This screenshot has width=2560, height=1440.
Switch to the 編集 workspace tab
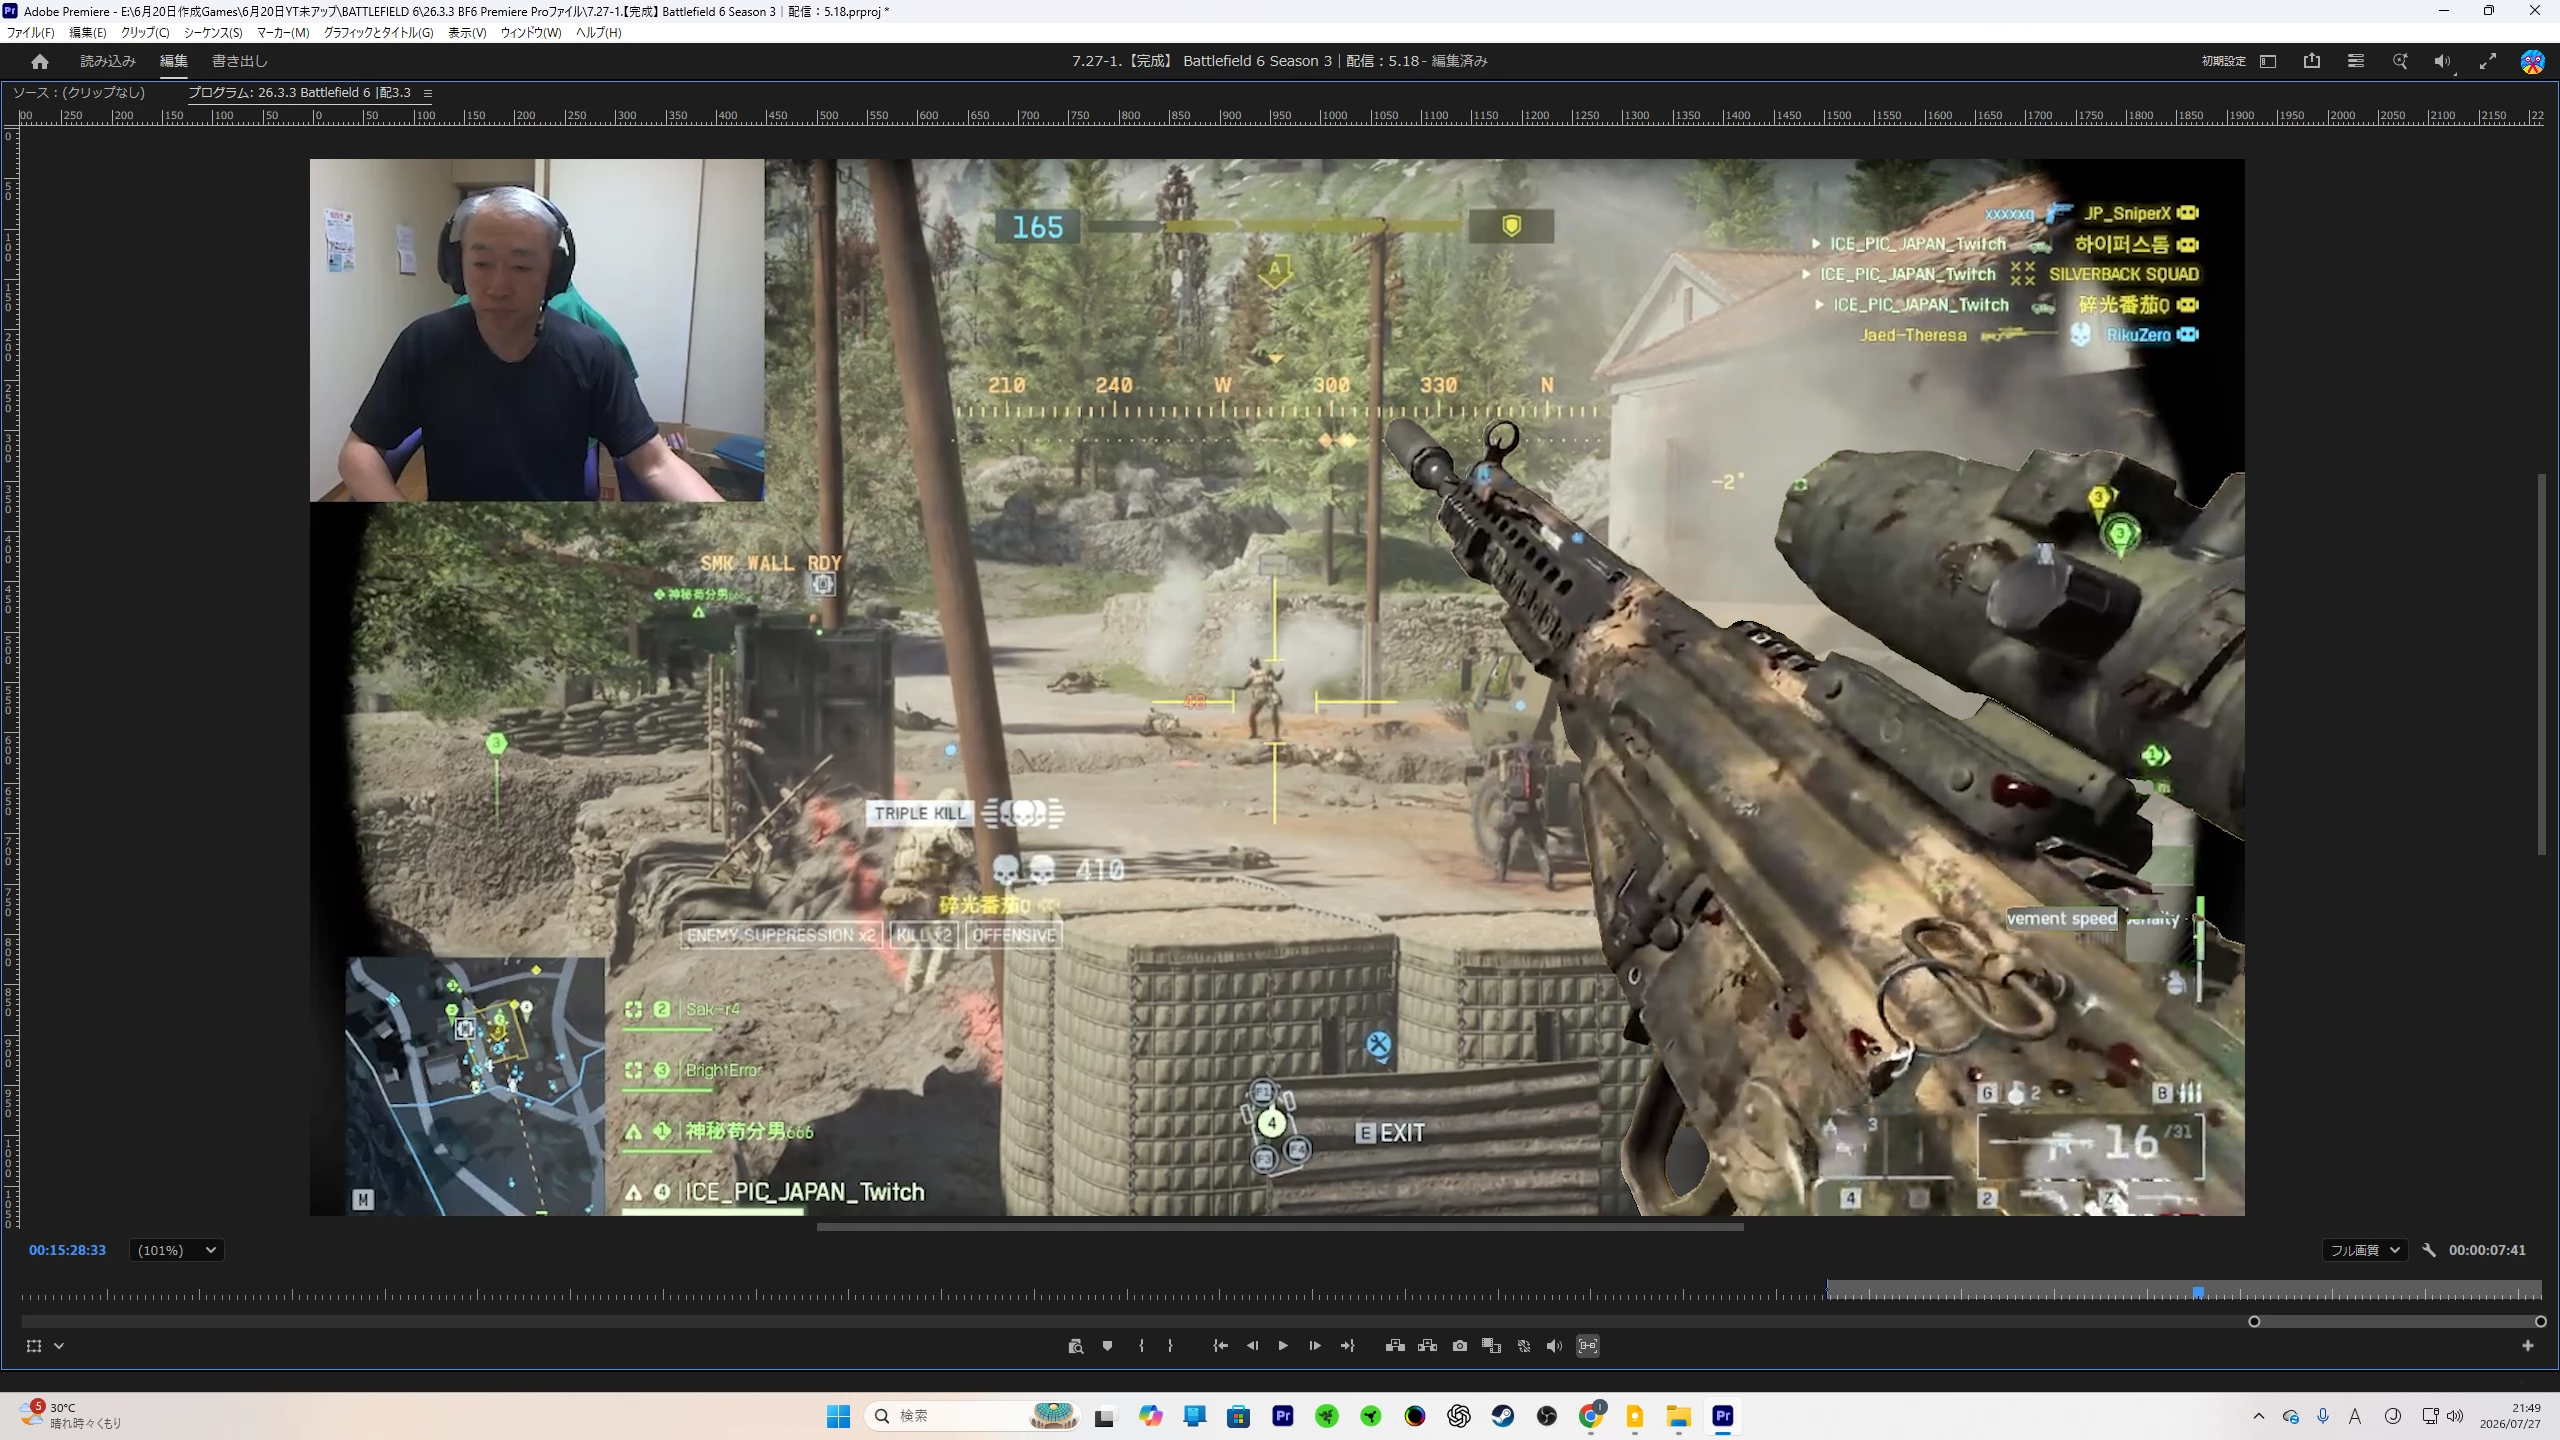[x=174, y=62]
